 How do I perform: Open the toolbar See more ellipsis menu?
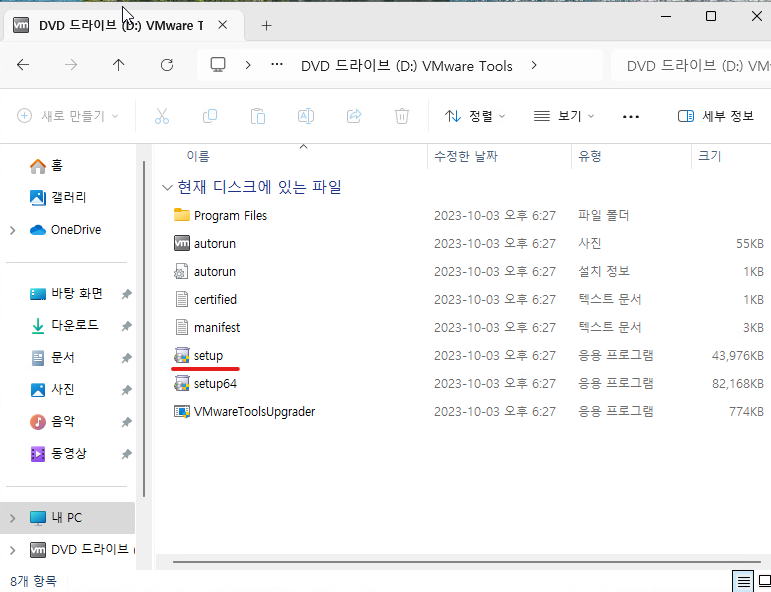pos(631,117)
